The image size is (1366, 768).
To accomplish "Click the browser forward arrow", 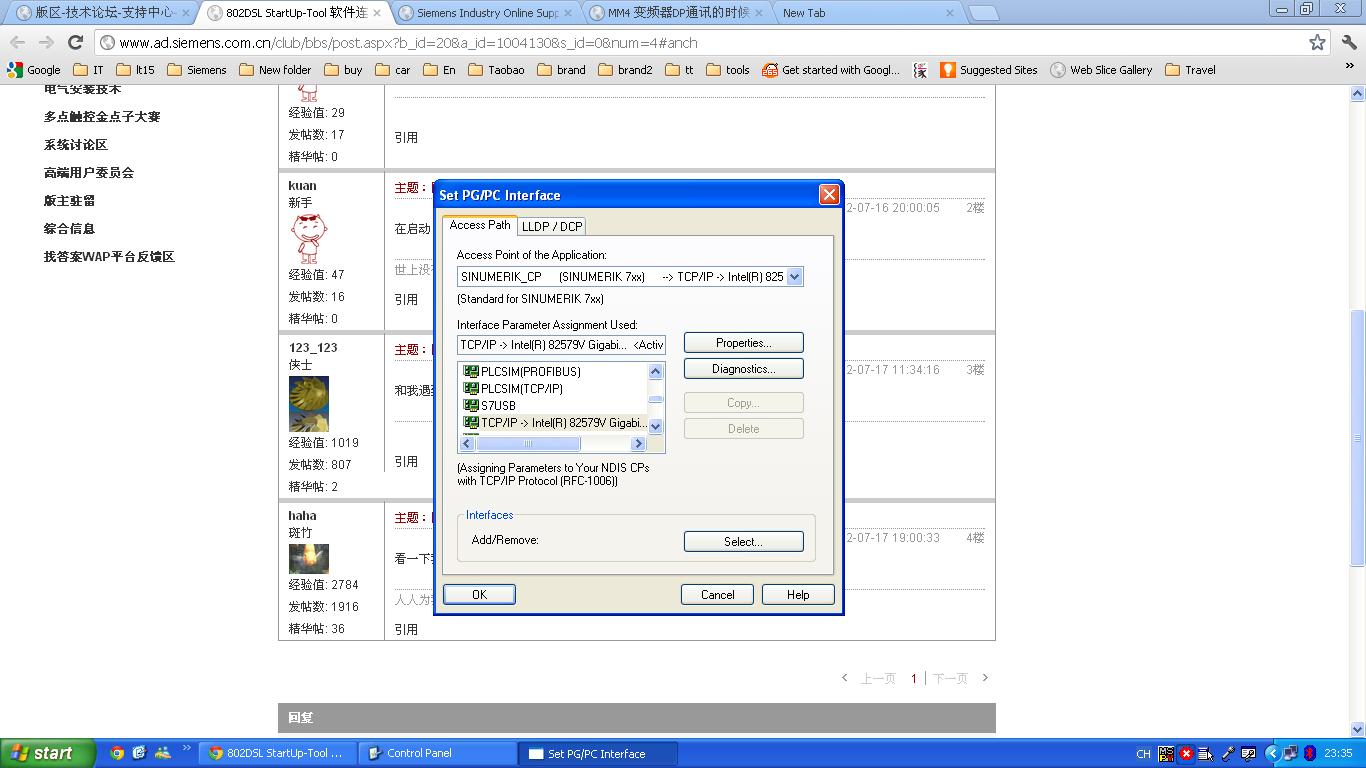I will [46, 42].
